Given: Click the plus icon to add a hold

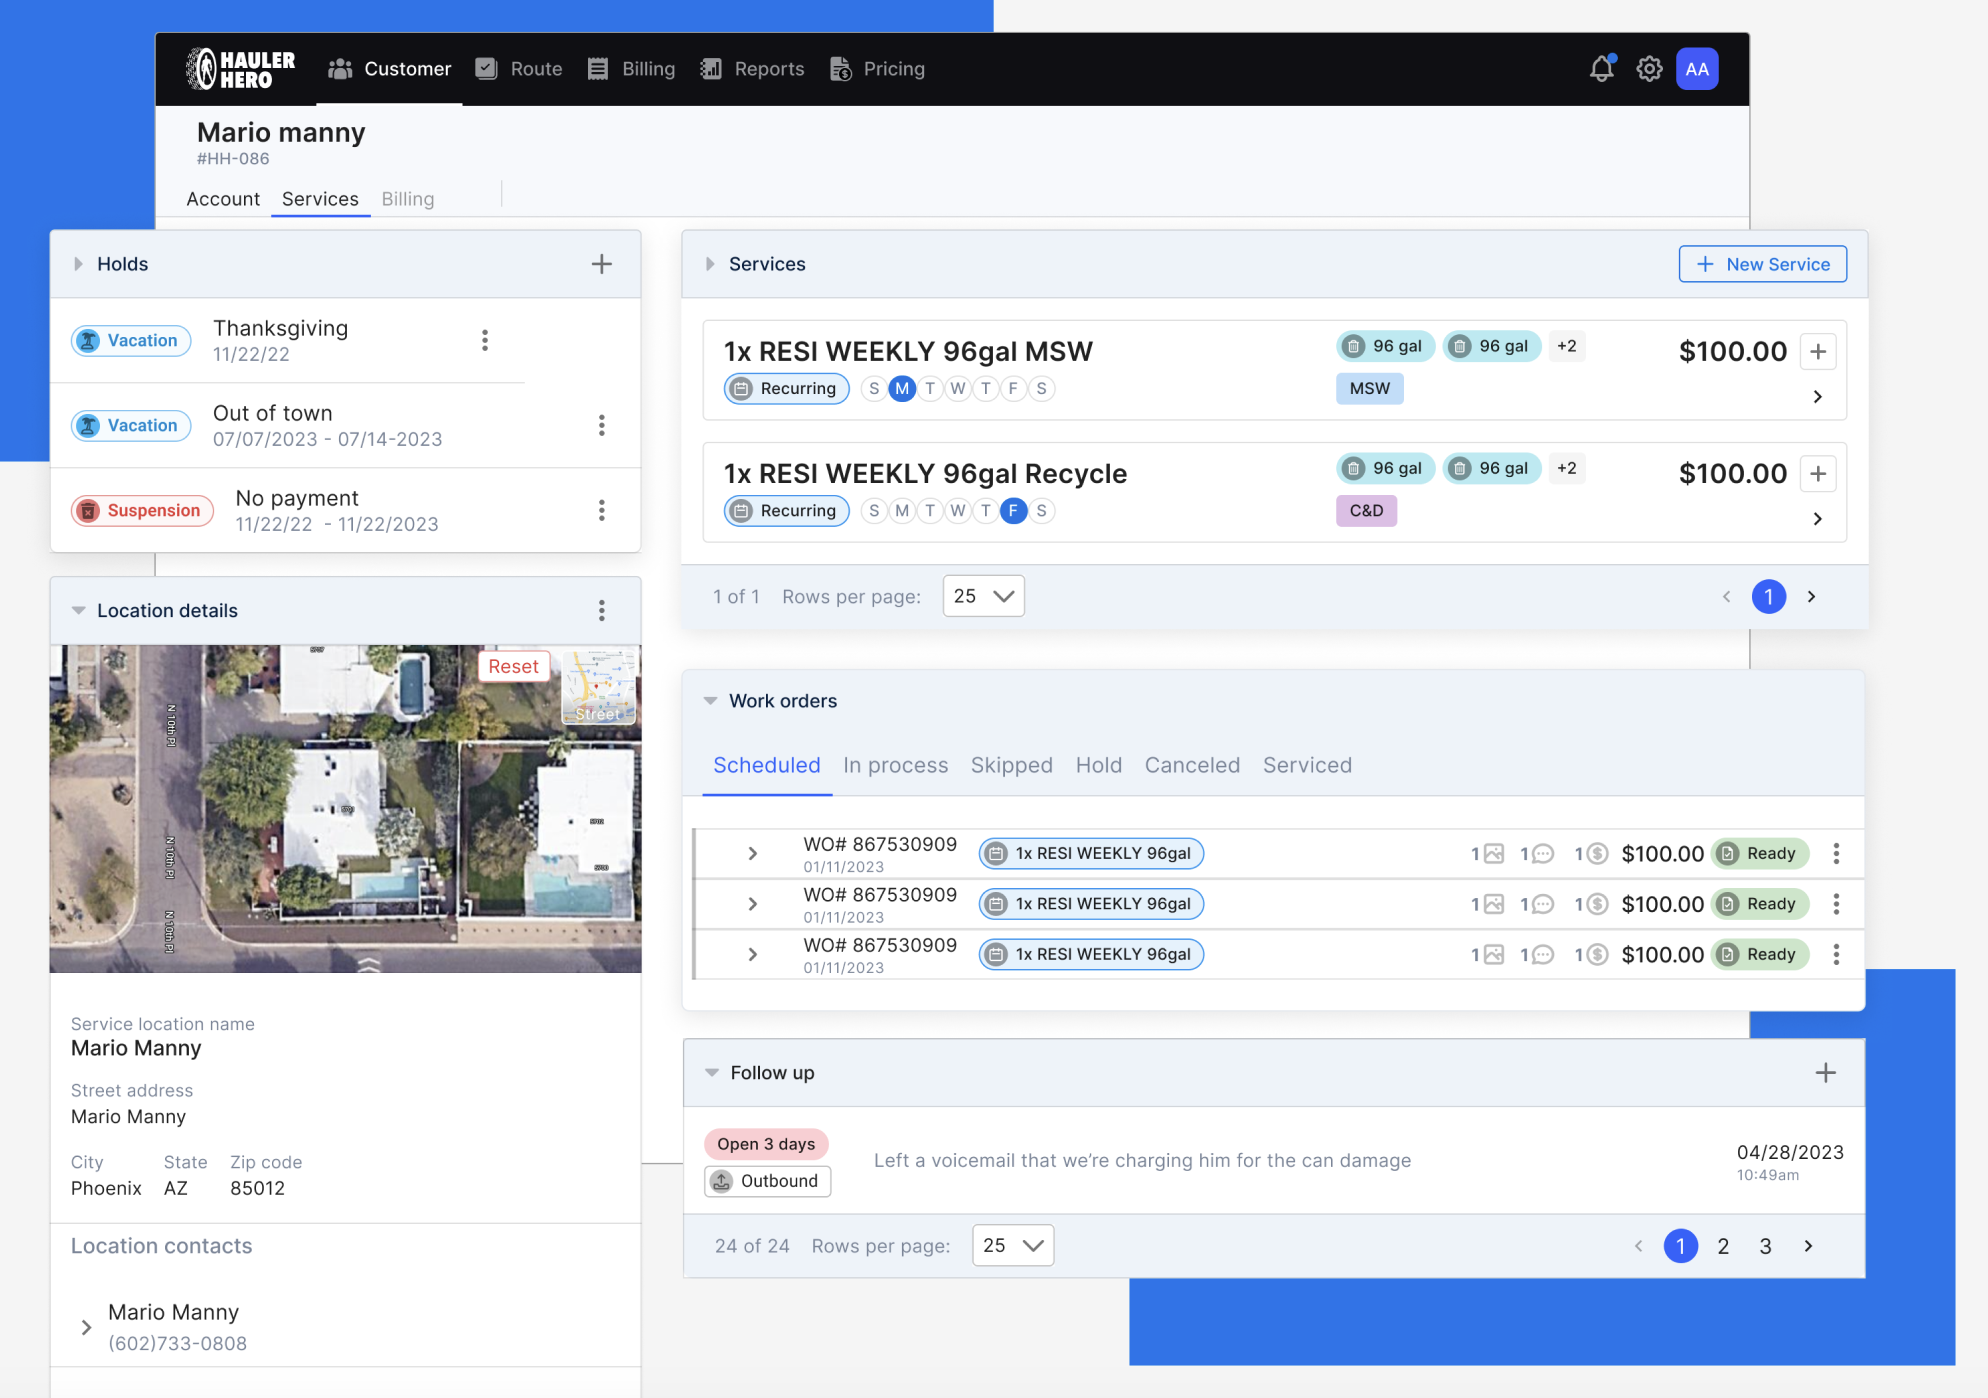Looking at the screenshot, I should (602, 263).
